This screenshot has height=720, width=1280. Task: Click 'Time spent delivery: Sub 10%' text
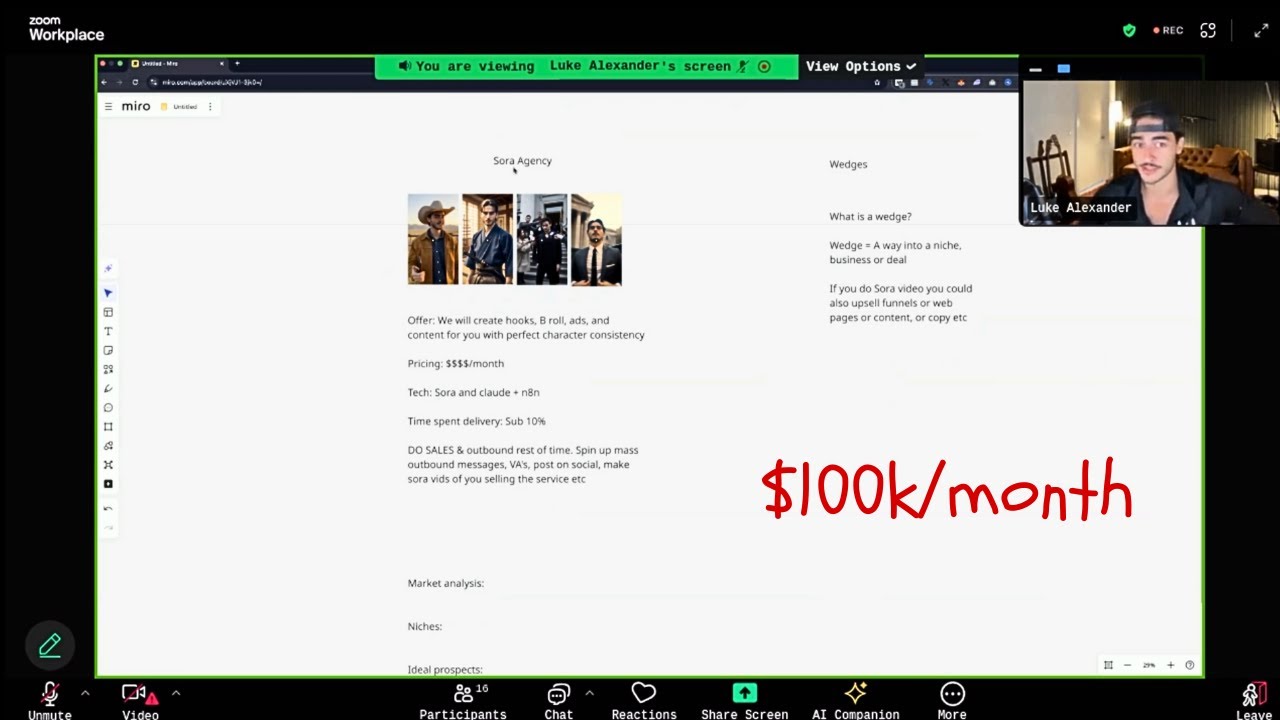(476, 421)
